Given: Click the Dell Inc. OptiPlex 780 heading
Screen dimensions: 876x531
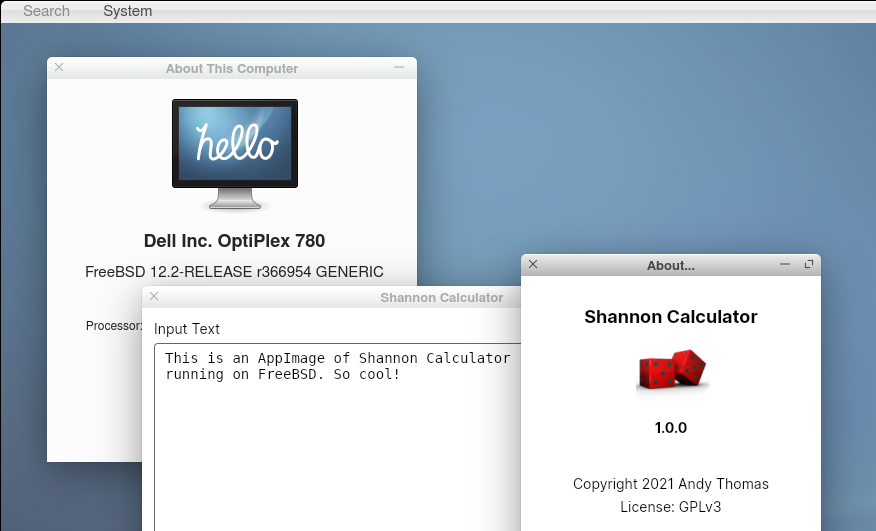Looking at the screenshot, I should [234, 241].
